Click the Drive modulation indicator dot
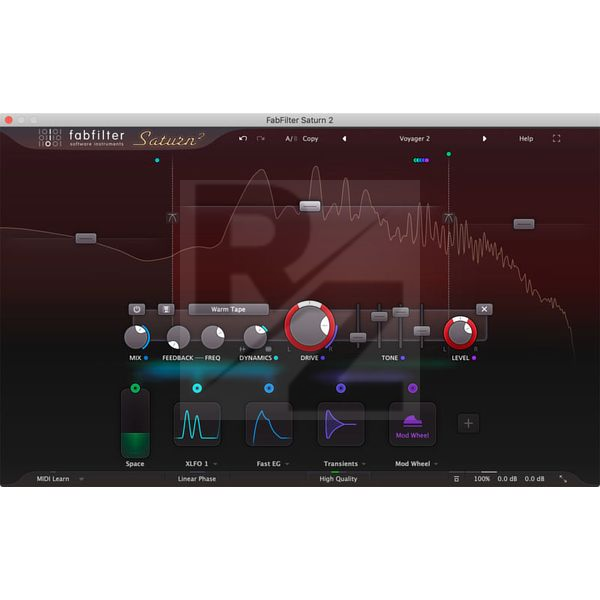This screenshot has width=600, height=600. 323,358
